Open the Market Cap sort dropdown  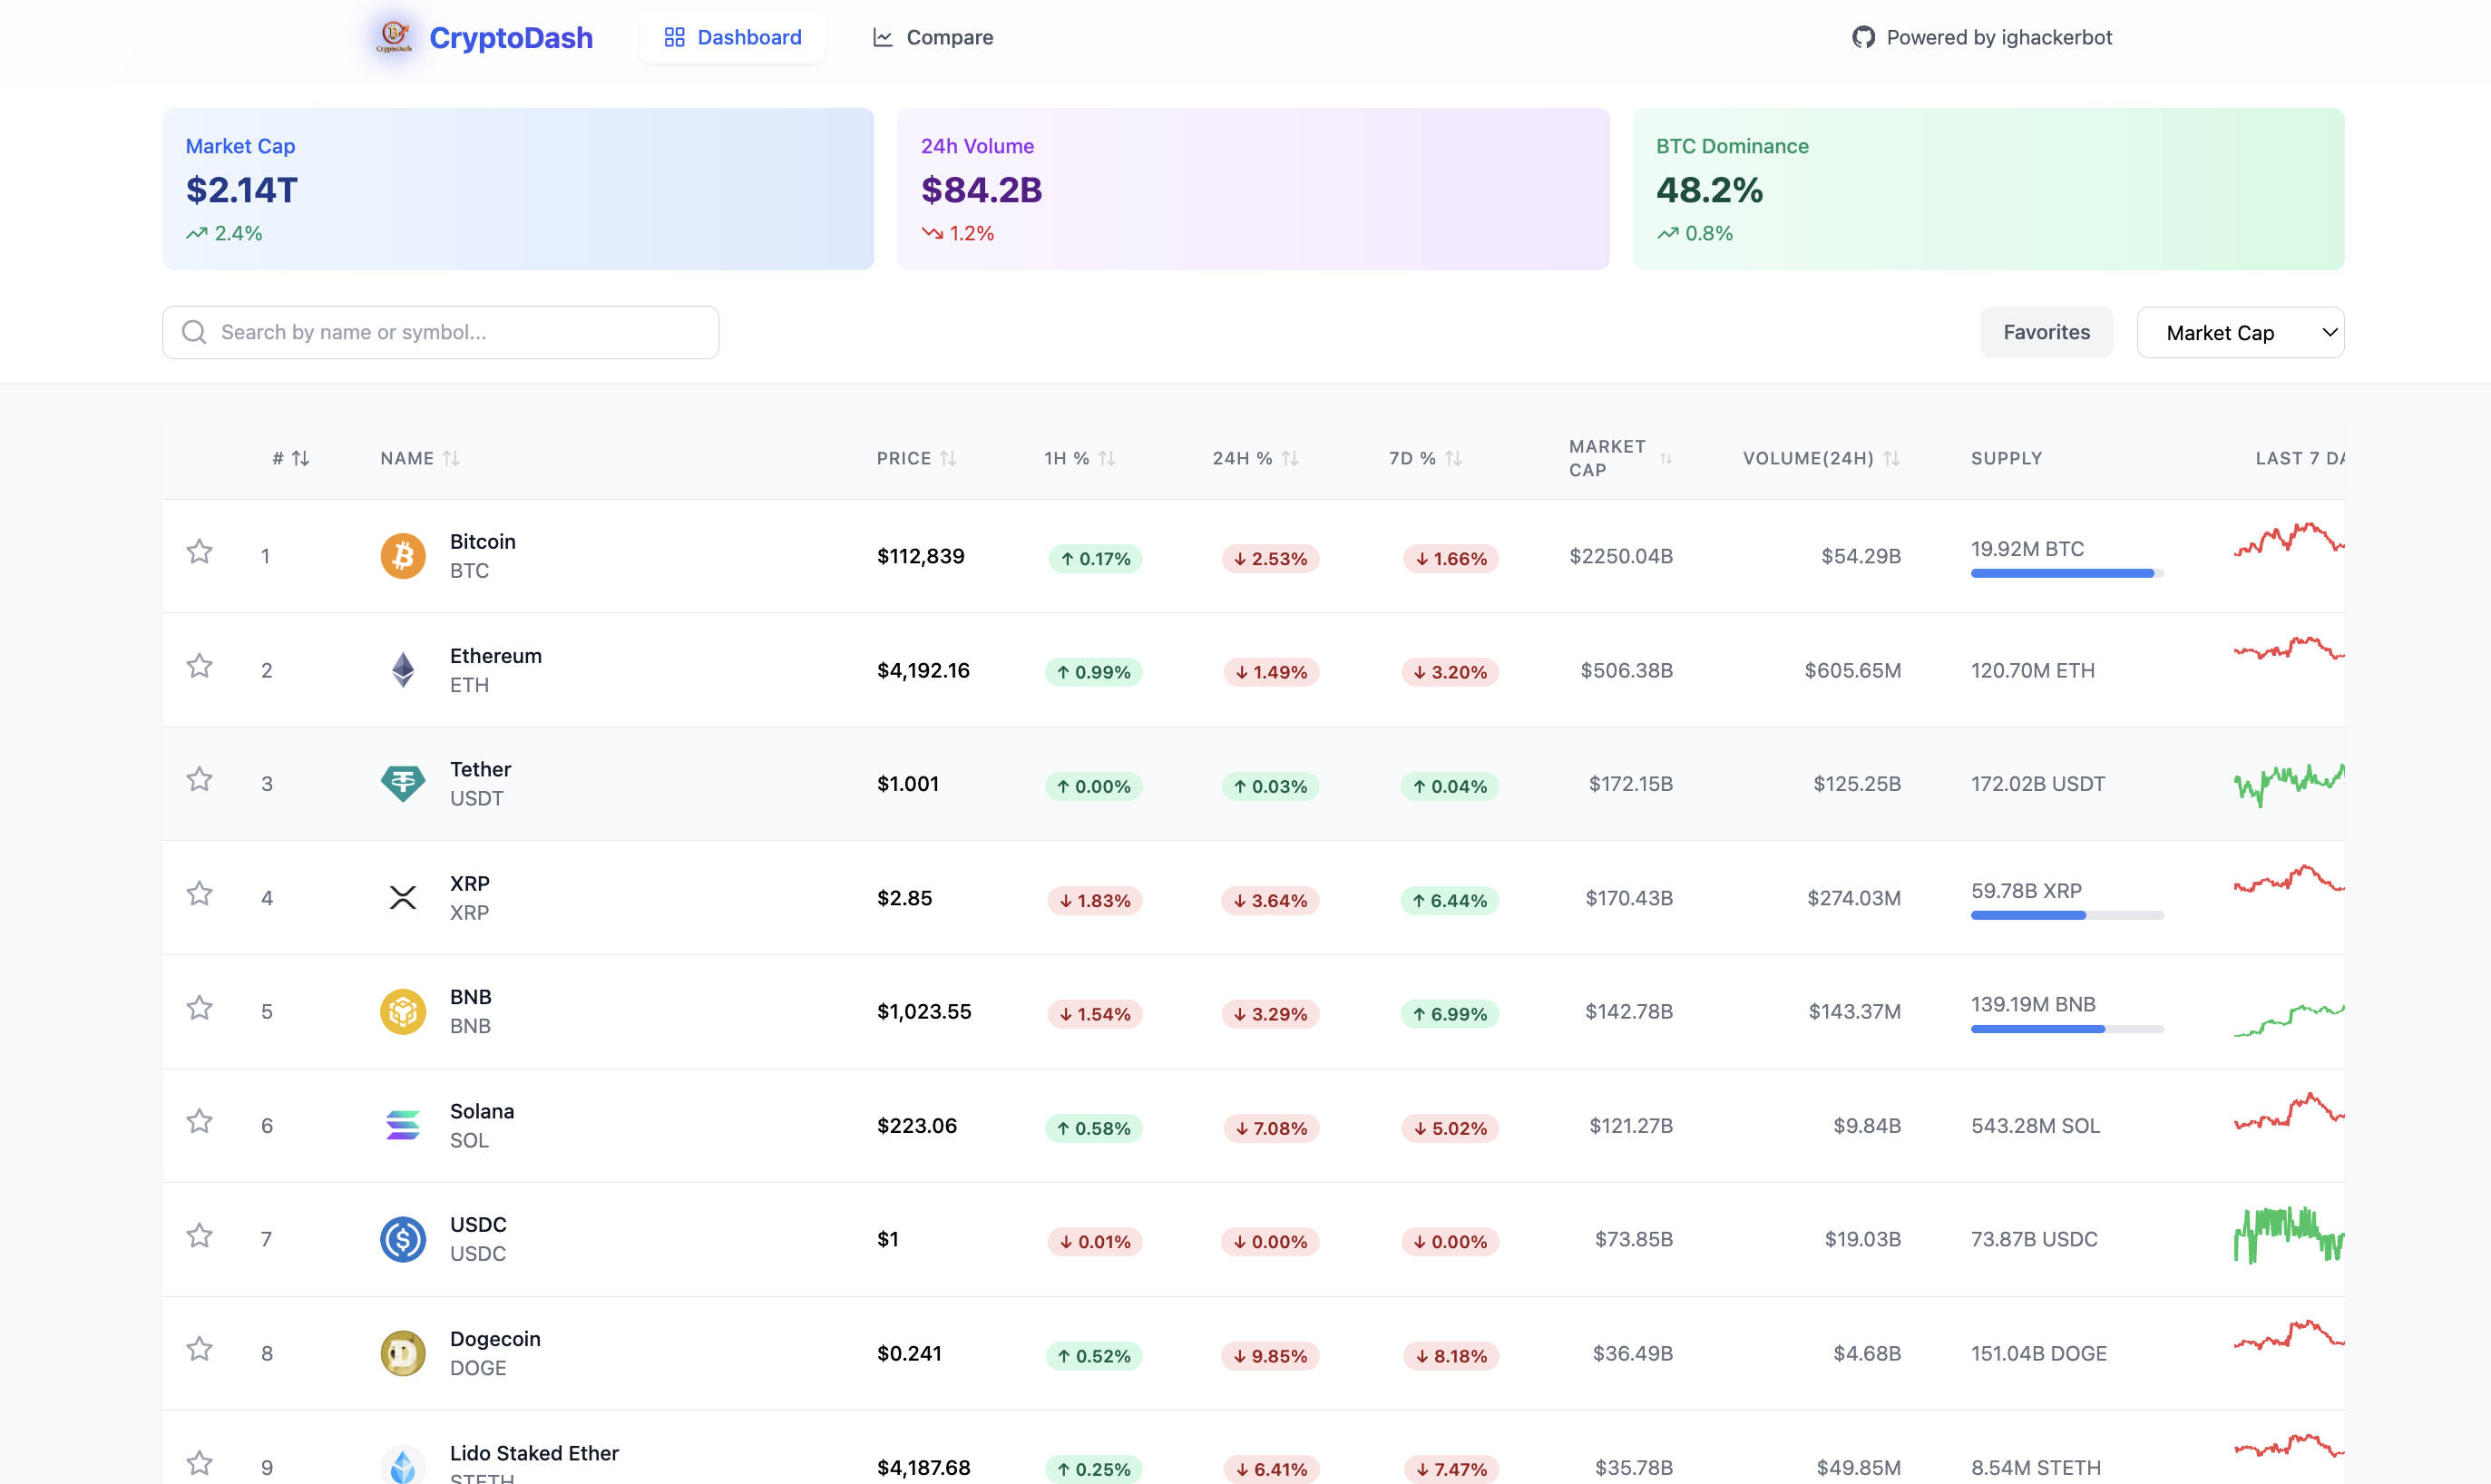pyautogui.click(x=2240, y=333)
